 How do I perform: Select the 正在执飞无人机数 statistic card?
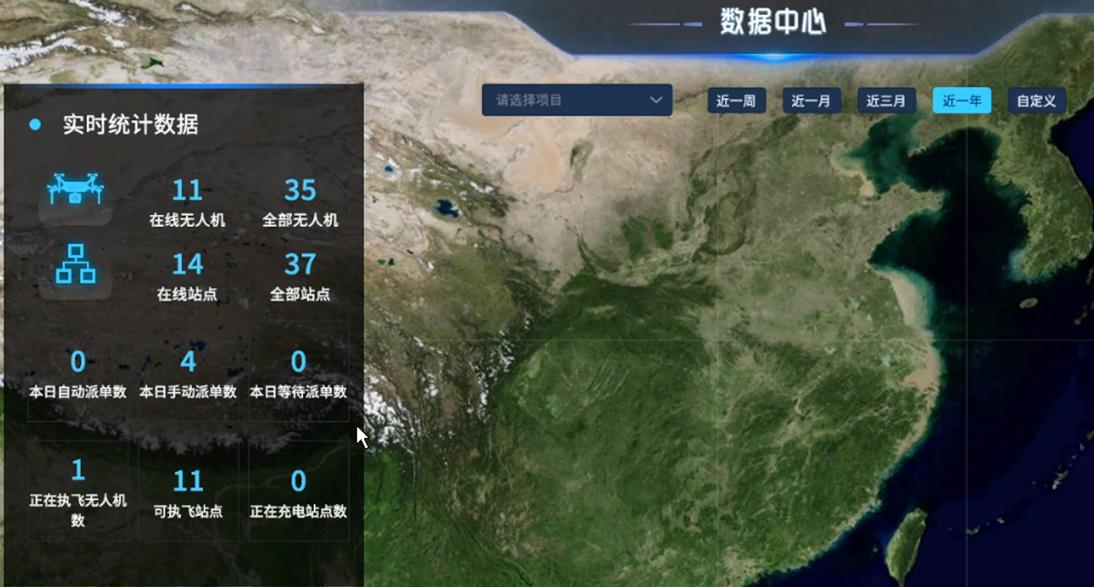[x=78, y=490]
